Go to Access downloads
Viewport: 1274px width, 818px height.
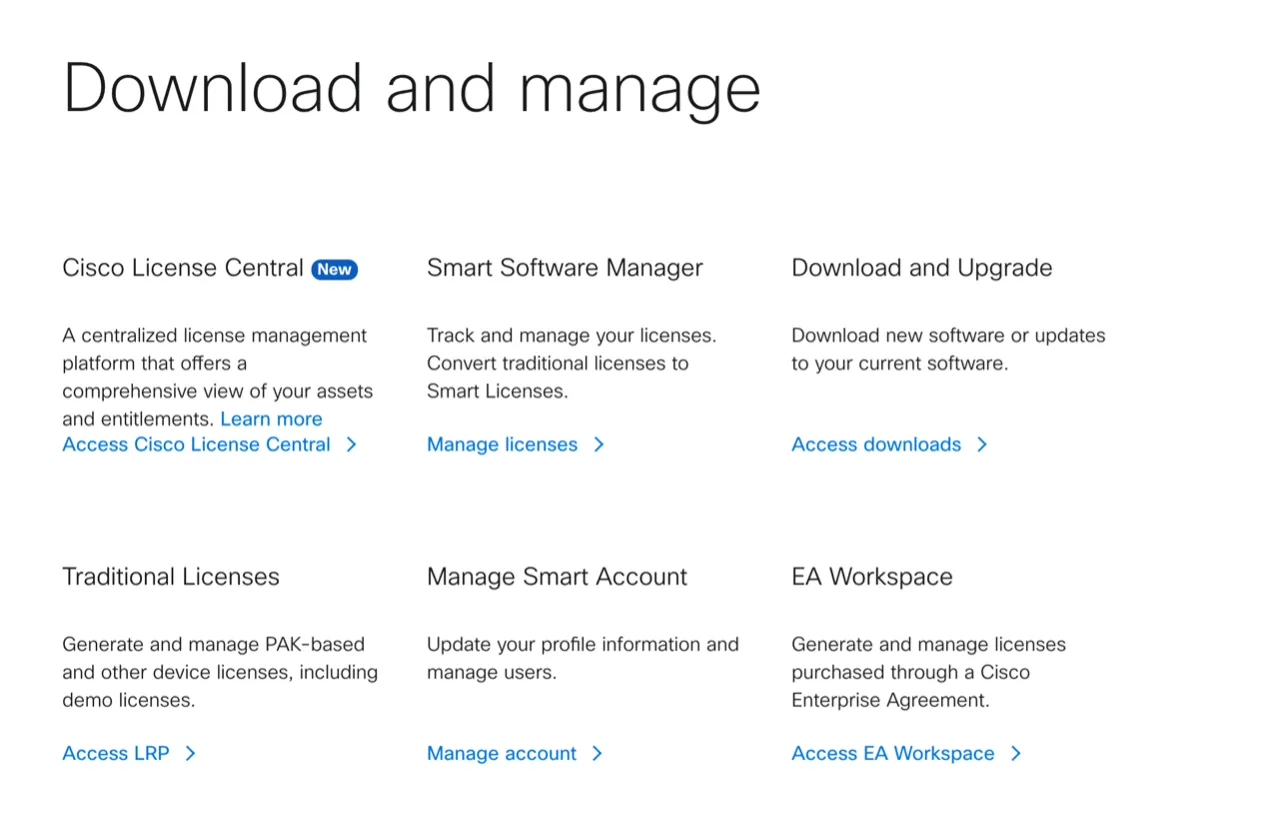pos(876,445)
